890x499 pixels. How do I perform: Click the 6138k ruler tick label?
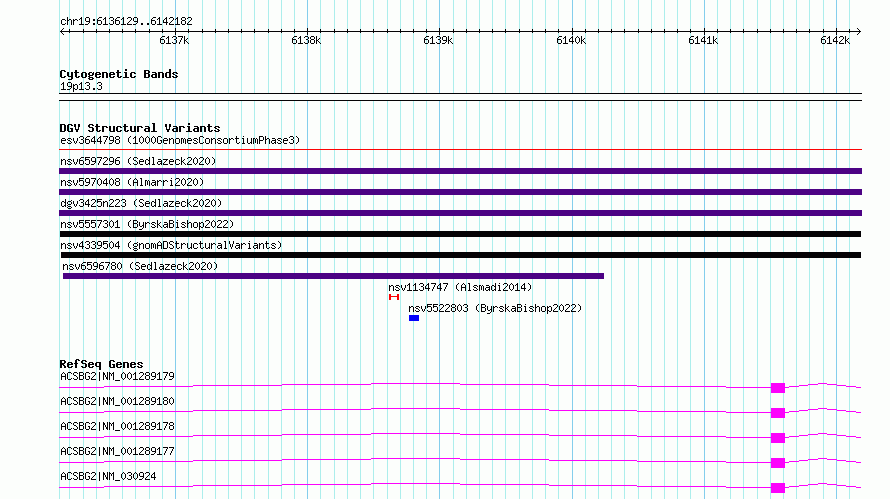pyautogui.click(x=306, y=40)
